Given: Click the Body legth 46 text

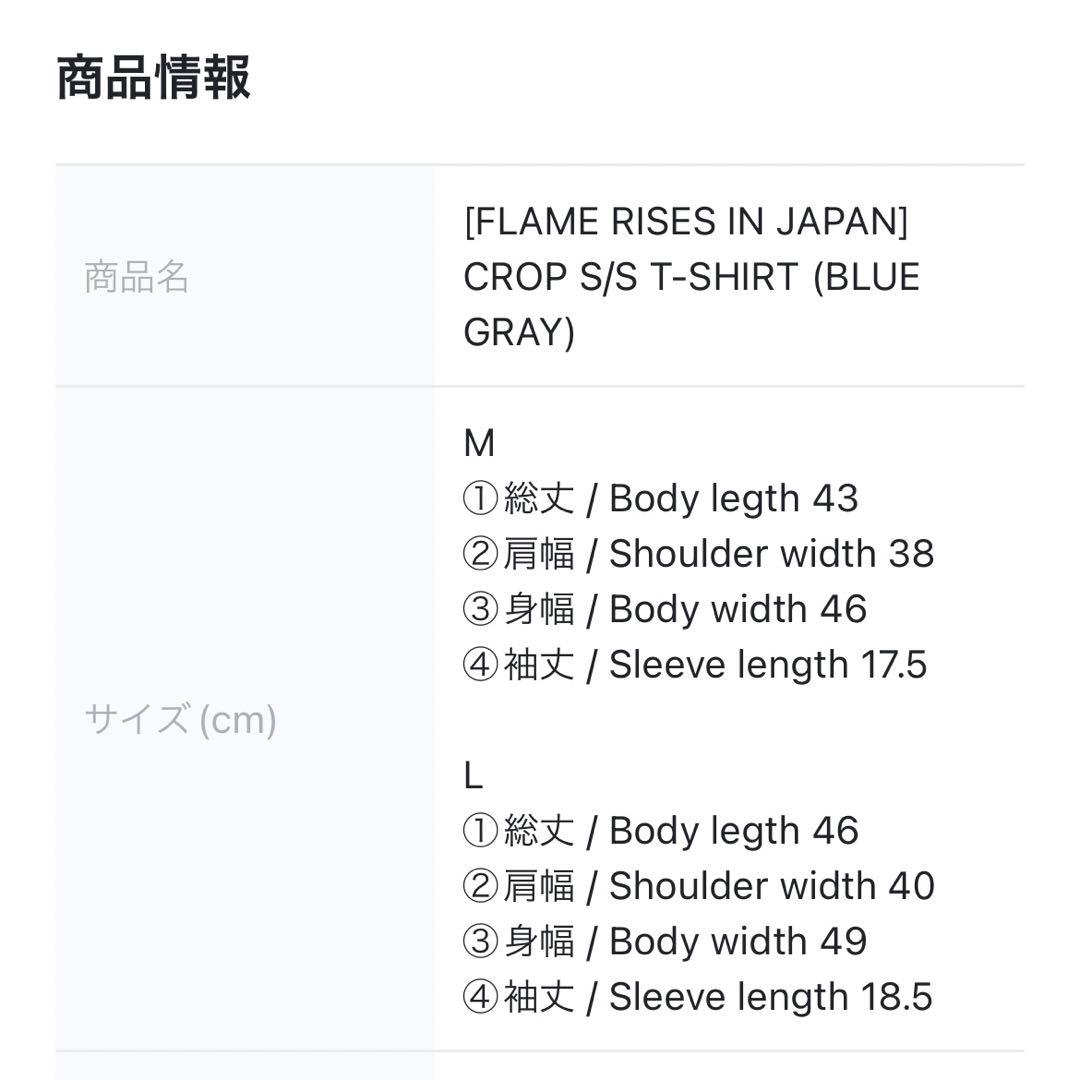Looking at the screenshot, I should pos(733,831).
